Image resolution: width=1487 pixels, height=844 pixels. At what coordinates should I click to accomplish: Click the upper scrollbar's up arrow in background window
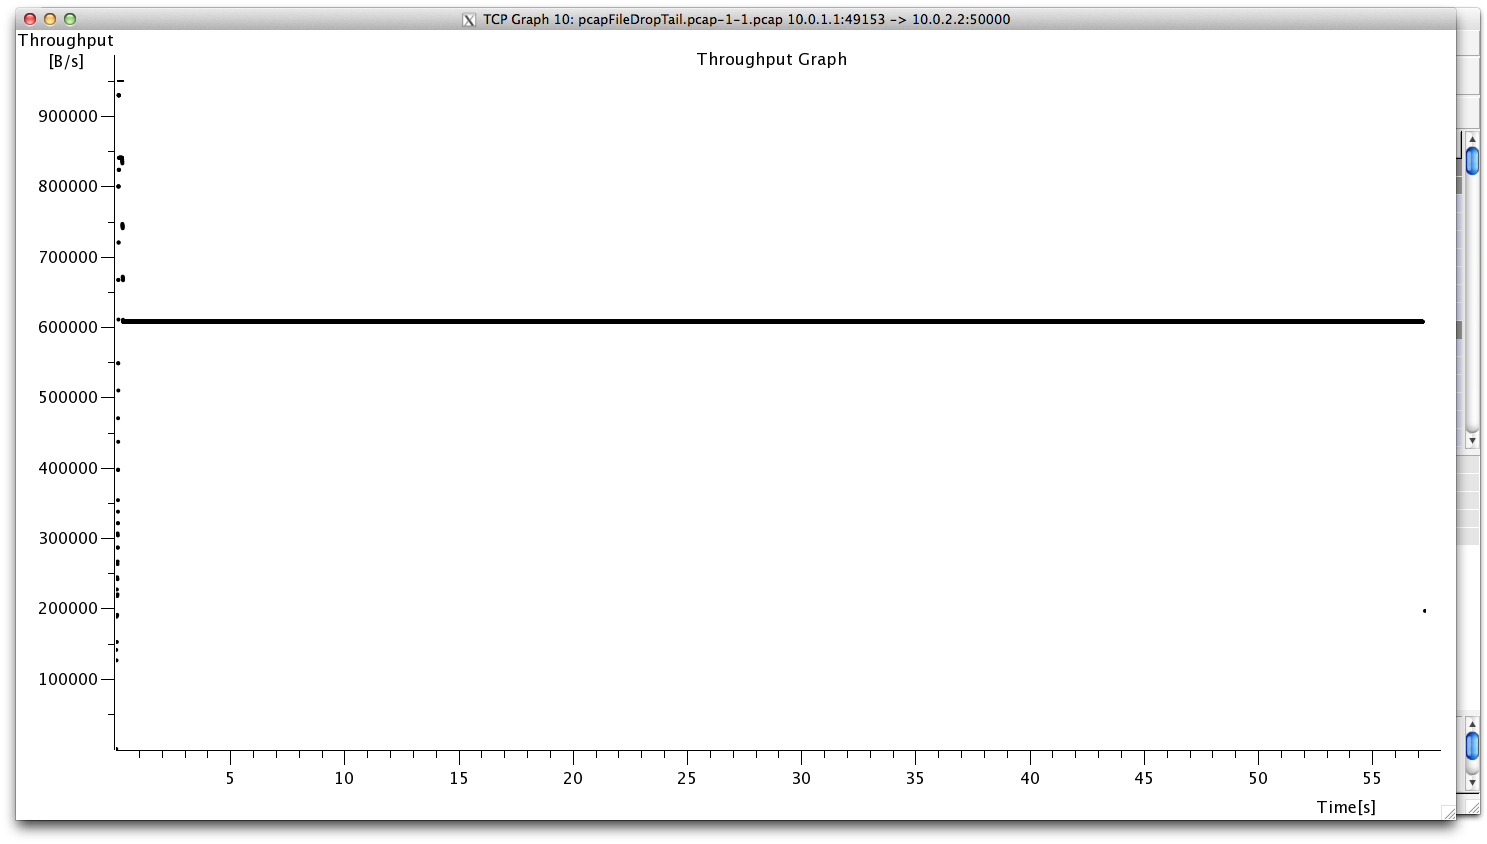(1472, 139)
